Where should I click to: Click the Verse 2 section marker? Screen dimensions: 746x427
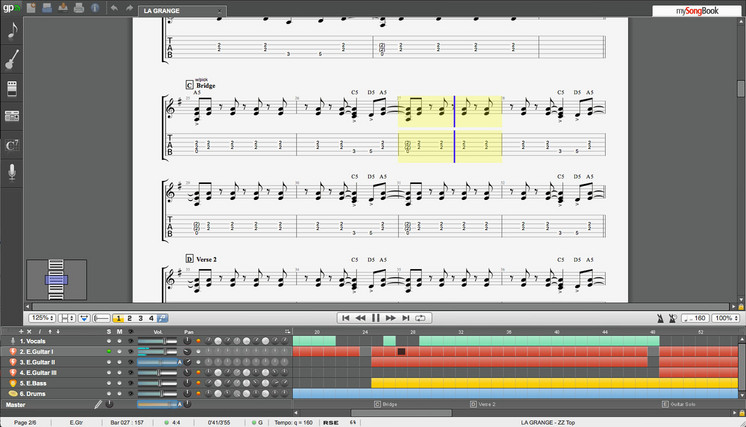click(x=483, y=404)
